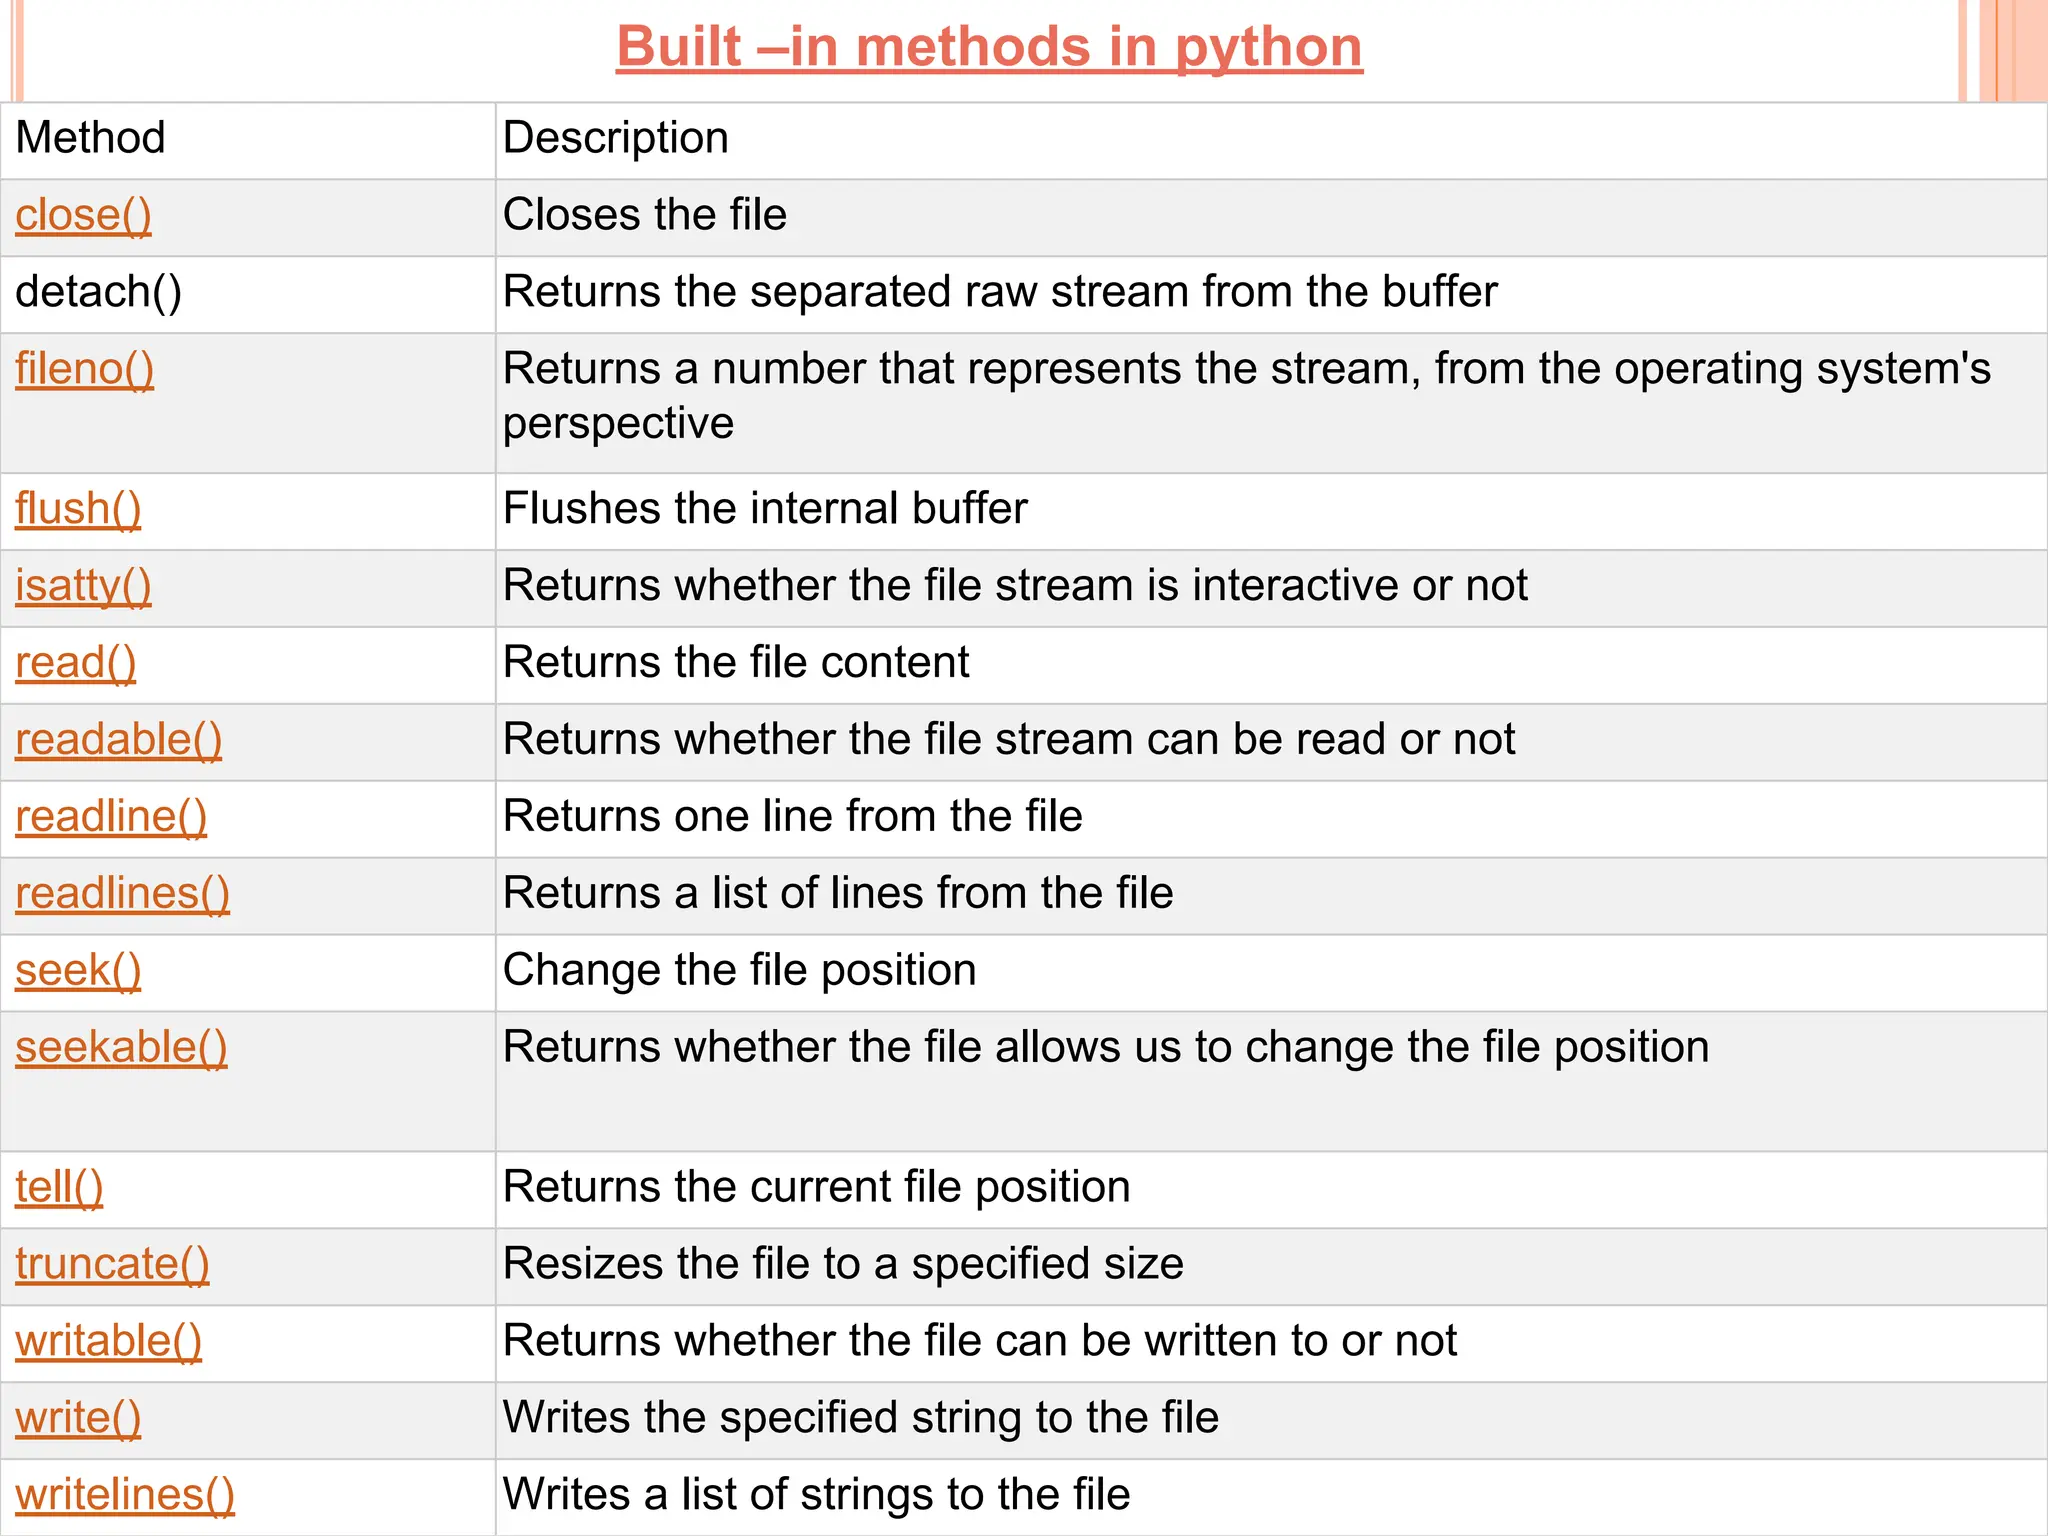Click the 'Built –in methods in python' title
2048x1536 pixels.
pyautogui.click(x=989, y=47)
